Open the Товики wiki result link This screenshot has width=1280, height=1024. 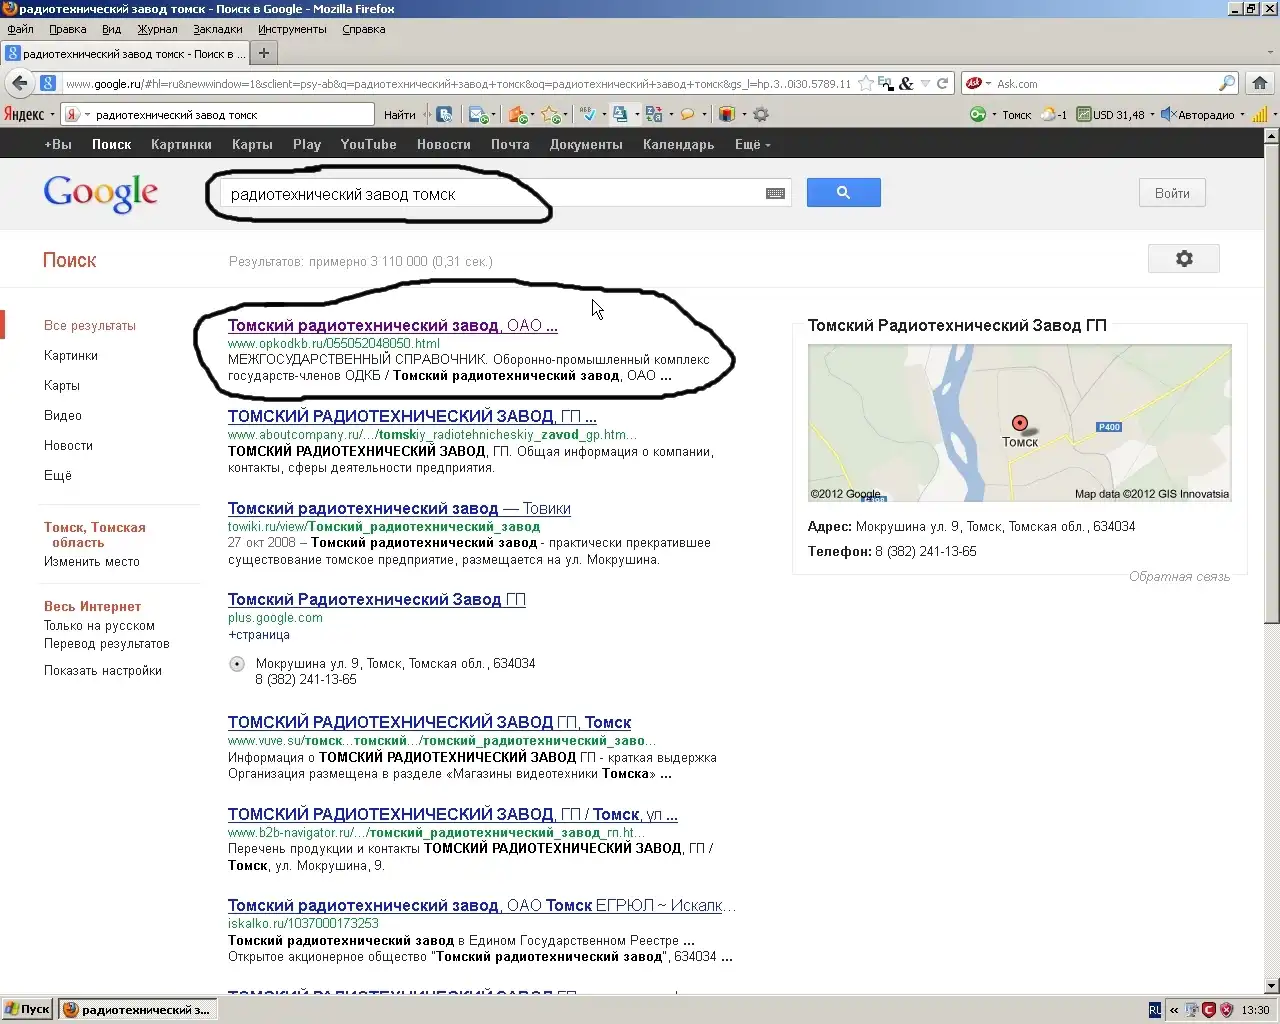(x=399, y=509)
